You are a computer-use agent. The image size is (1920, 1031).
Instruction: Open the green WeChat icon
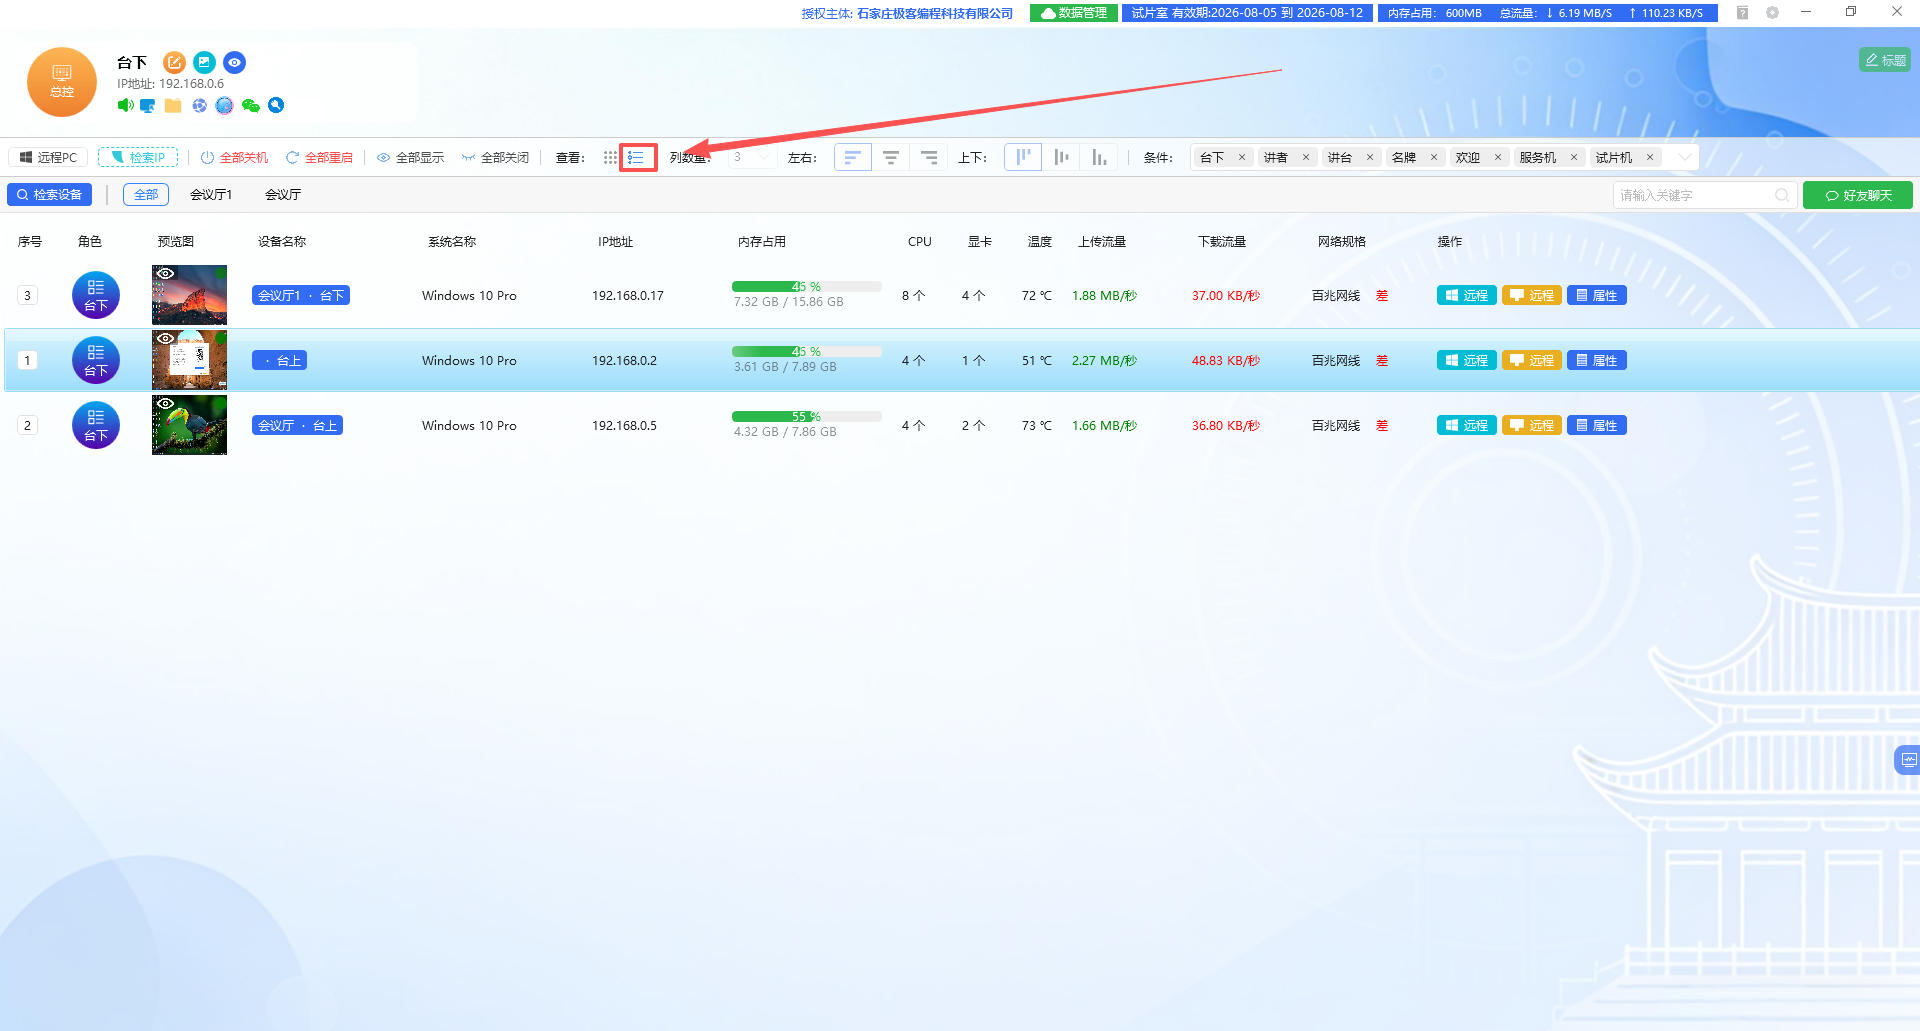pyautogui.click(x=250, y=105)
